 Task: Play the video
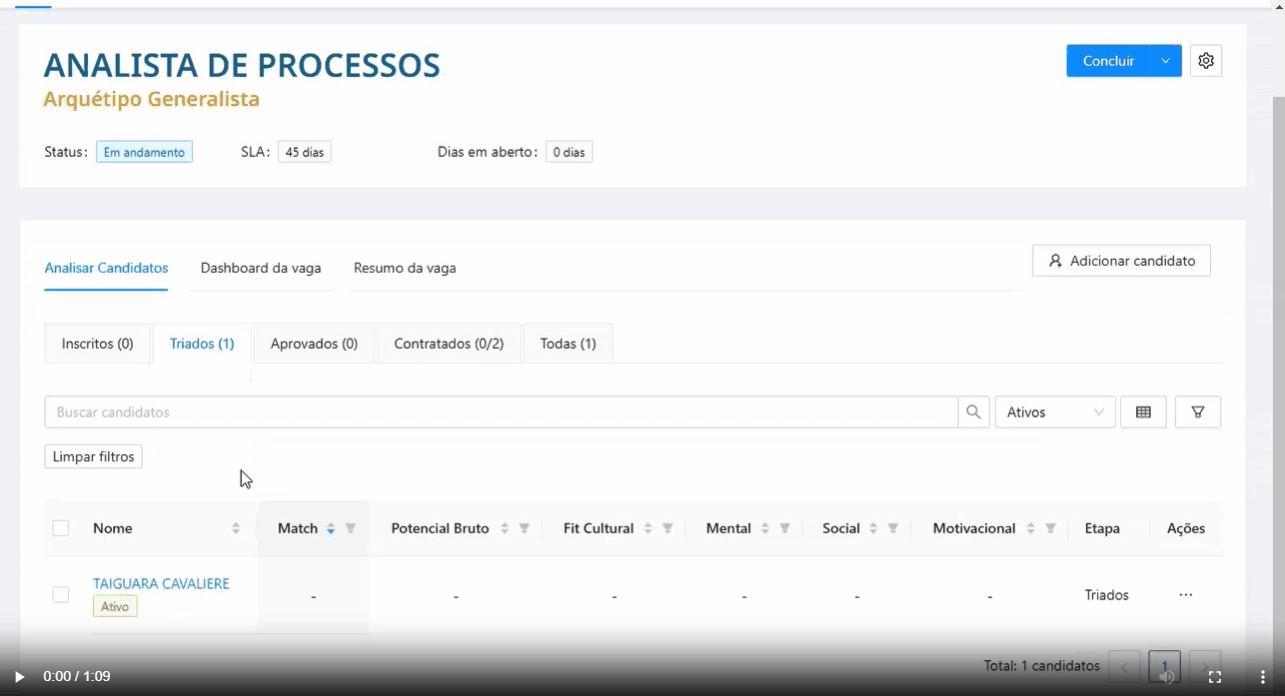18,677
